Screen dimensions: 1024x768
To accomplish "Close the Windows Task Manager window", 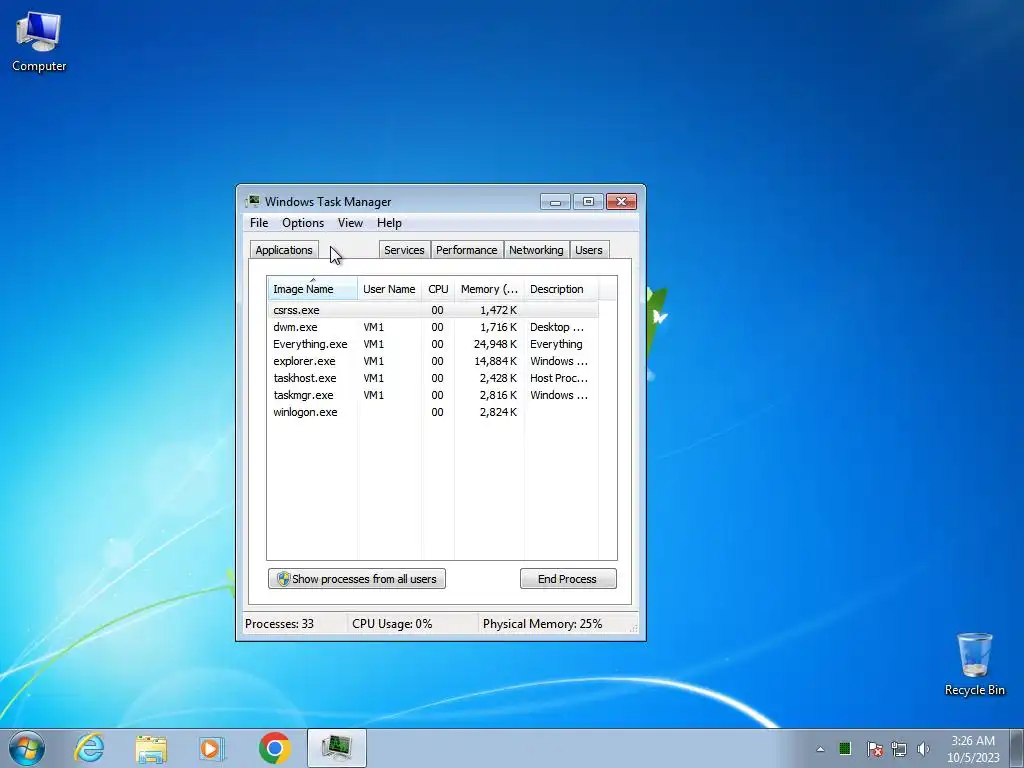I will pos(621,202).
